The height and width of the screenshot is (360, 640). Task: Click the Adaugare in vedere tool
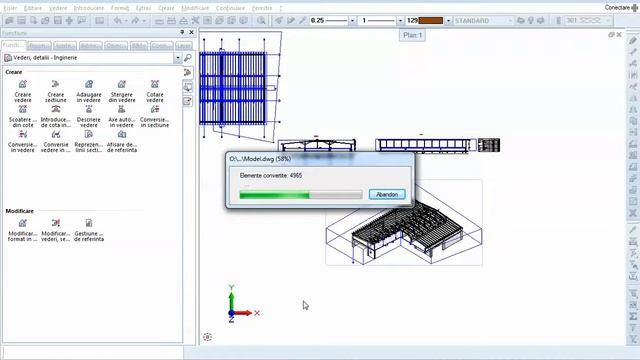point(89,91)
